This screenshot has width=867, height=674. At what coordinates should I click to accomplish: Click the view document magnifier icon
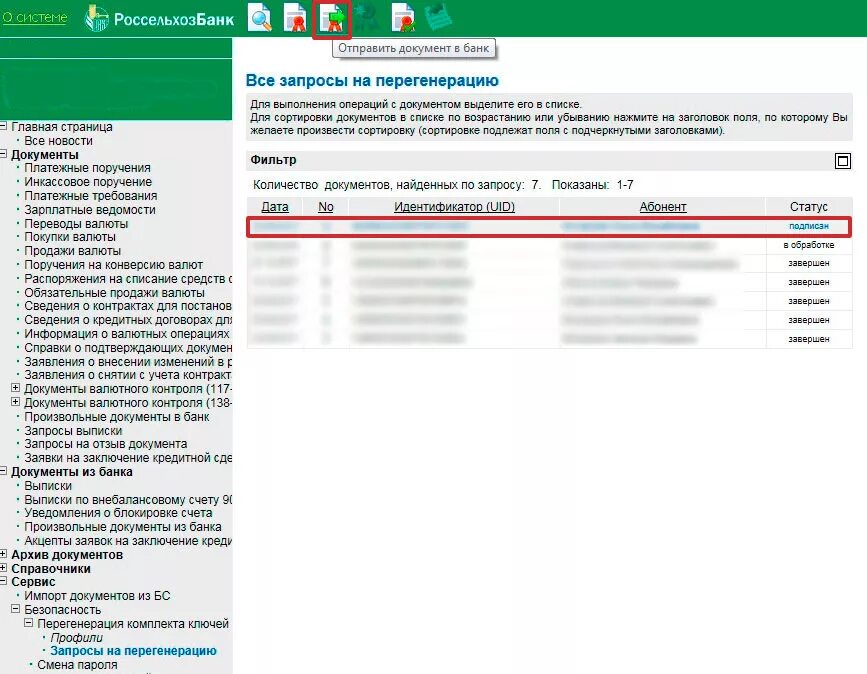click(259, 17)
